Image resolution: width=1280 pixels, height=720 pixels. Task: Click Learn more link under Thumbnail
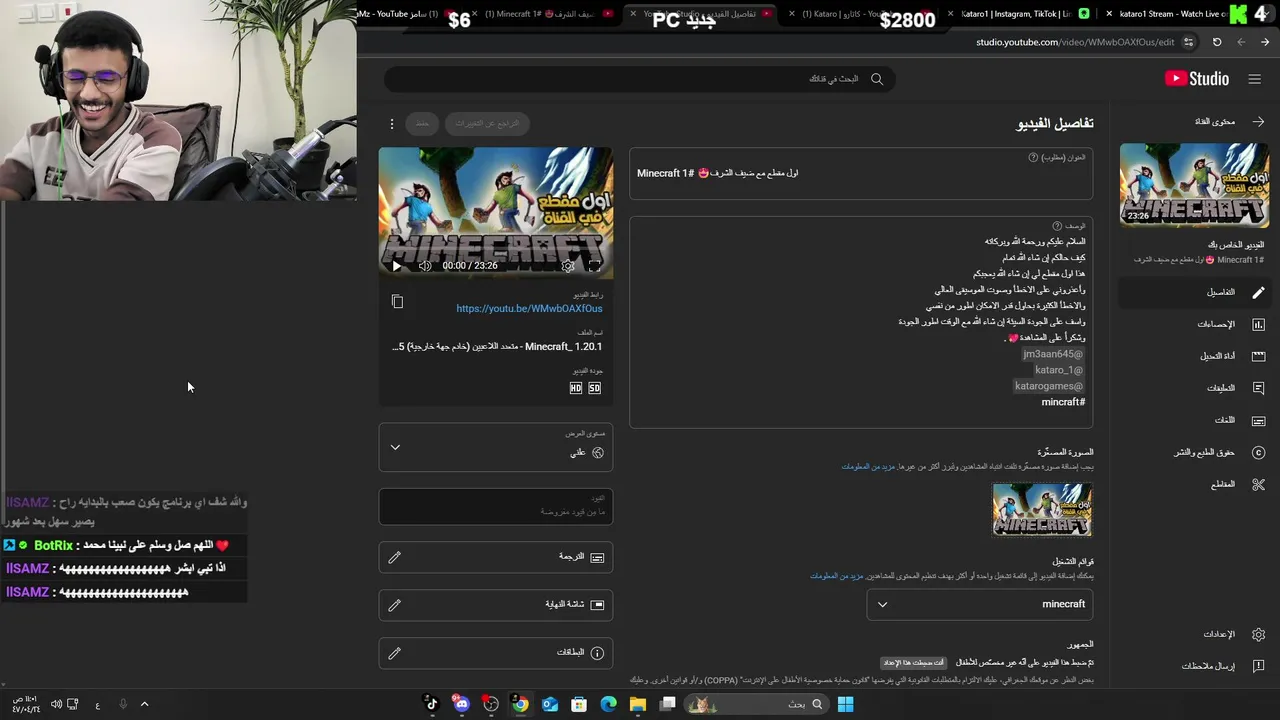(869, 467)
